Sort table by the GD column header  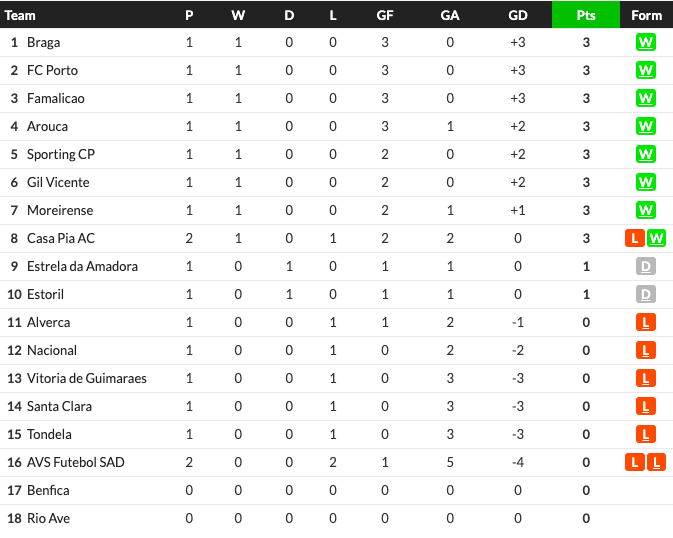(518, 15)
